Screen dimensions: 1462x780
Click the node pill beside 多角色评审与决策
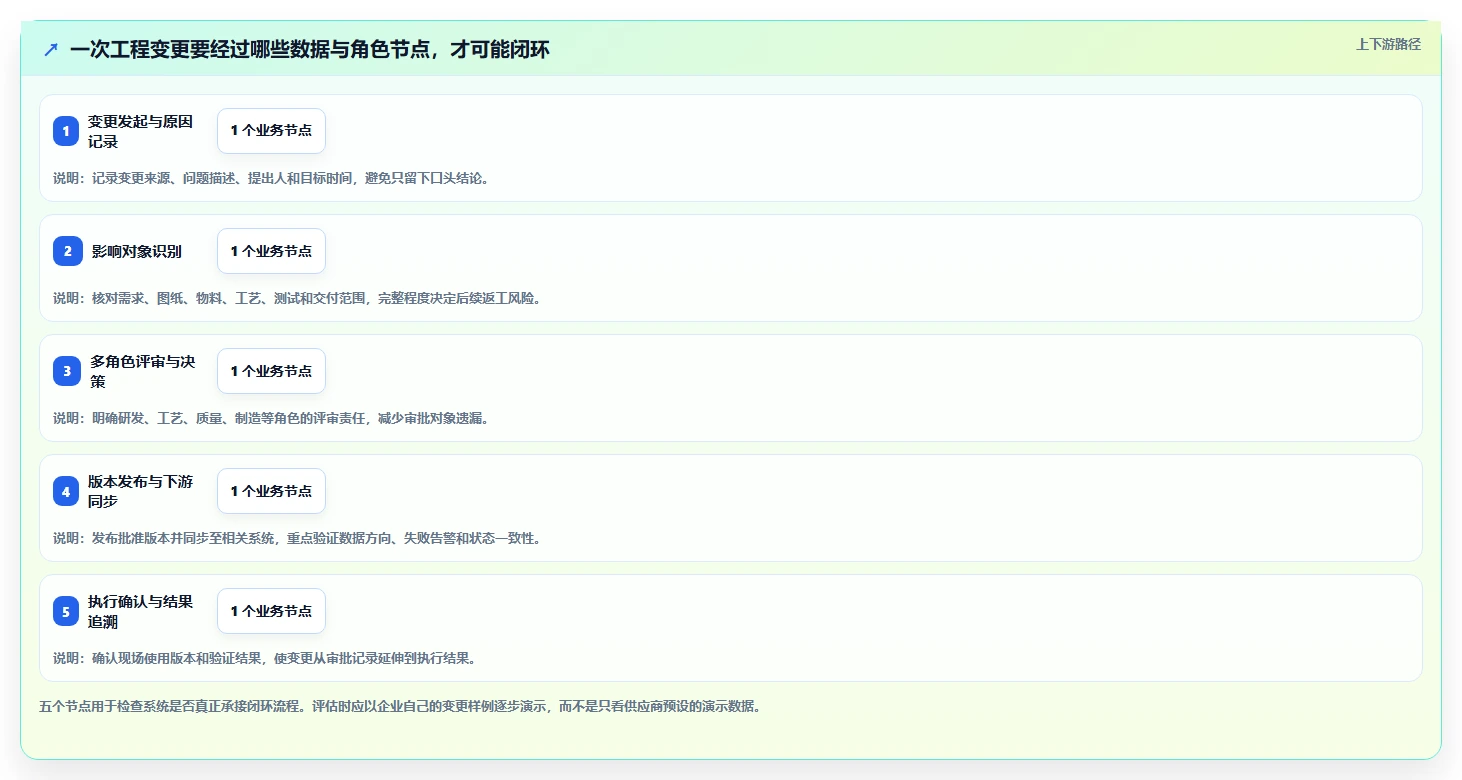coord(271,371)
